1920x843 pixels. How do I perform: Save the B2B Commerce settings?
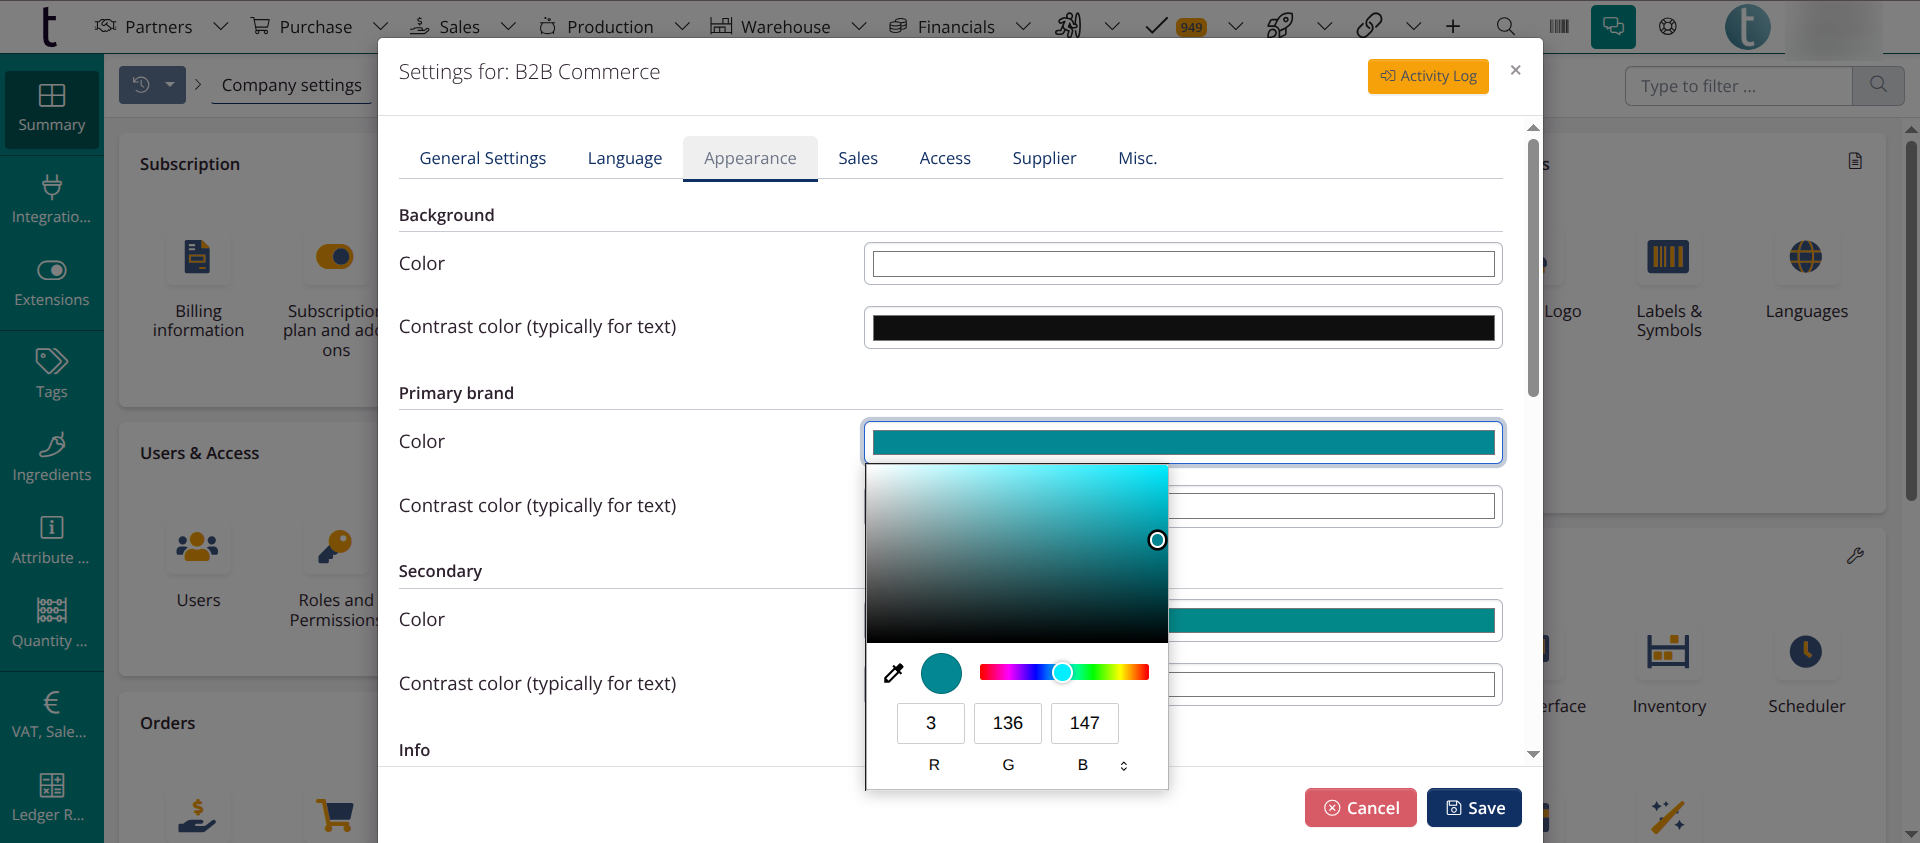1474,808
